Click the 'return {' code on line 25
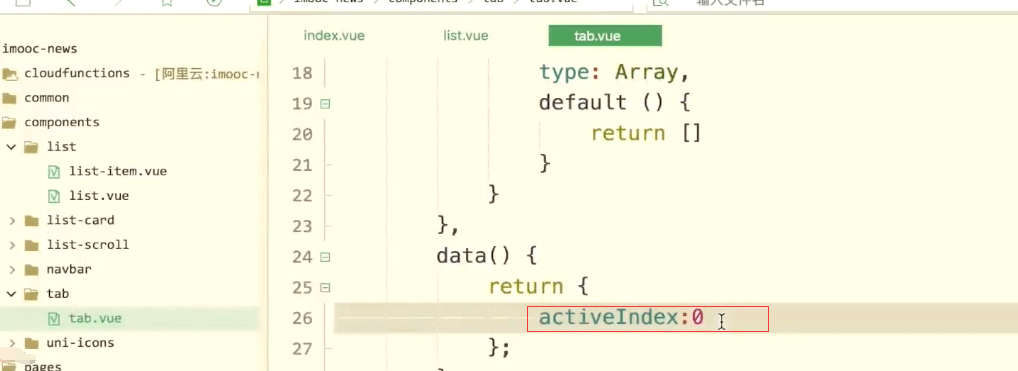Screen dimensions: 1018x371 [x=537, y=287]
